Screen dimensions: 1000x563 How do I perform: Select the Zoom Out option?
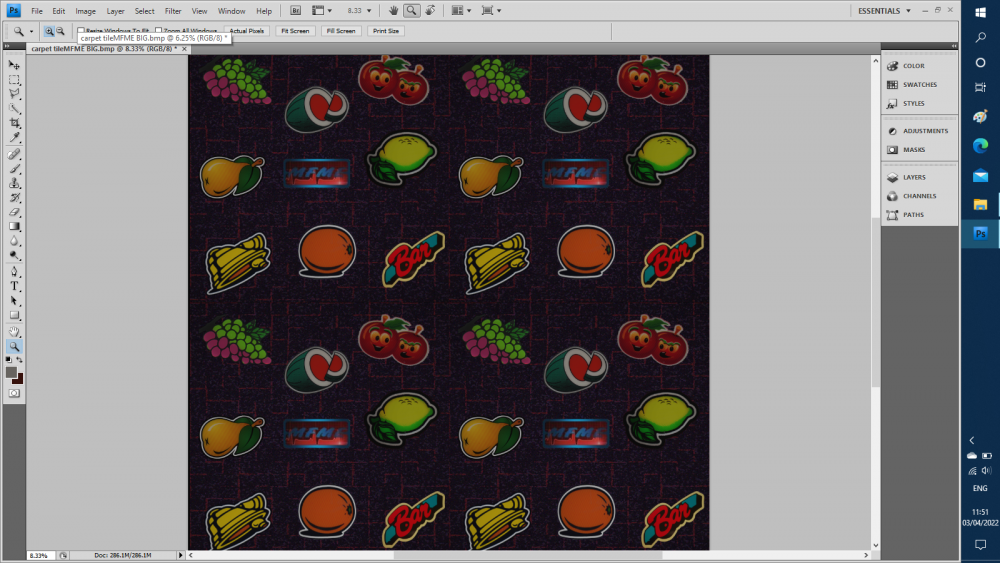61,31
